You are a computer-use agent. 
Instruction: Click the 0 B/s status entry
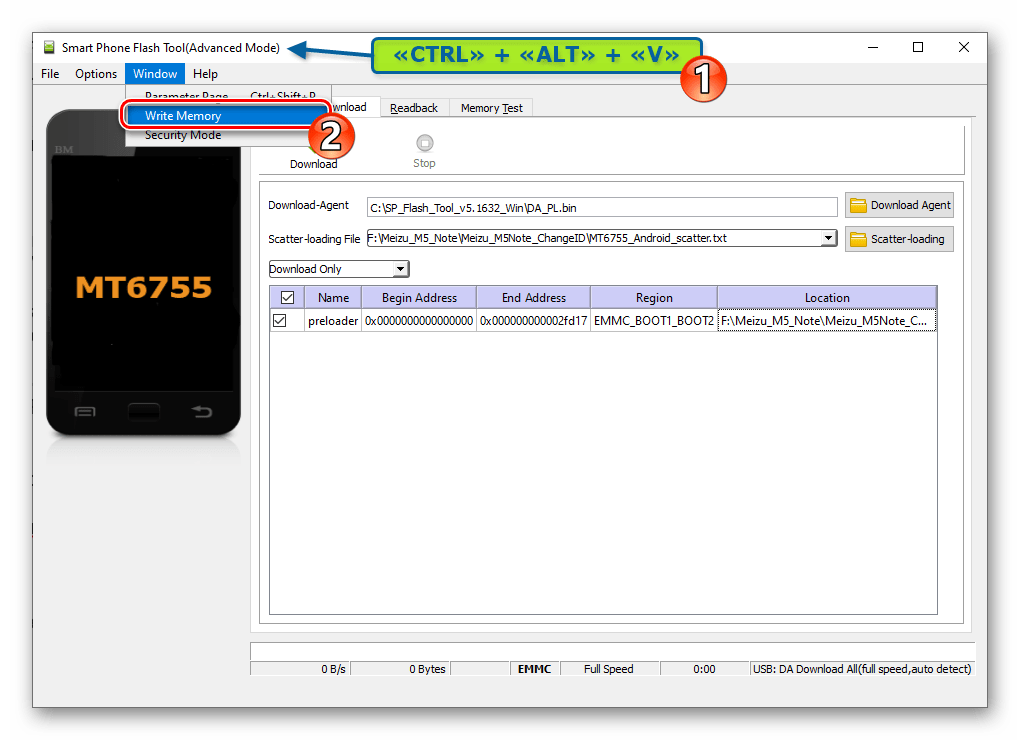pos(301,669)
